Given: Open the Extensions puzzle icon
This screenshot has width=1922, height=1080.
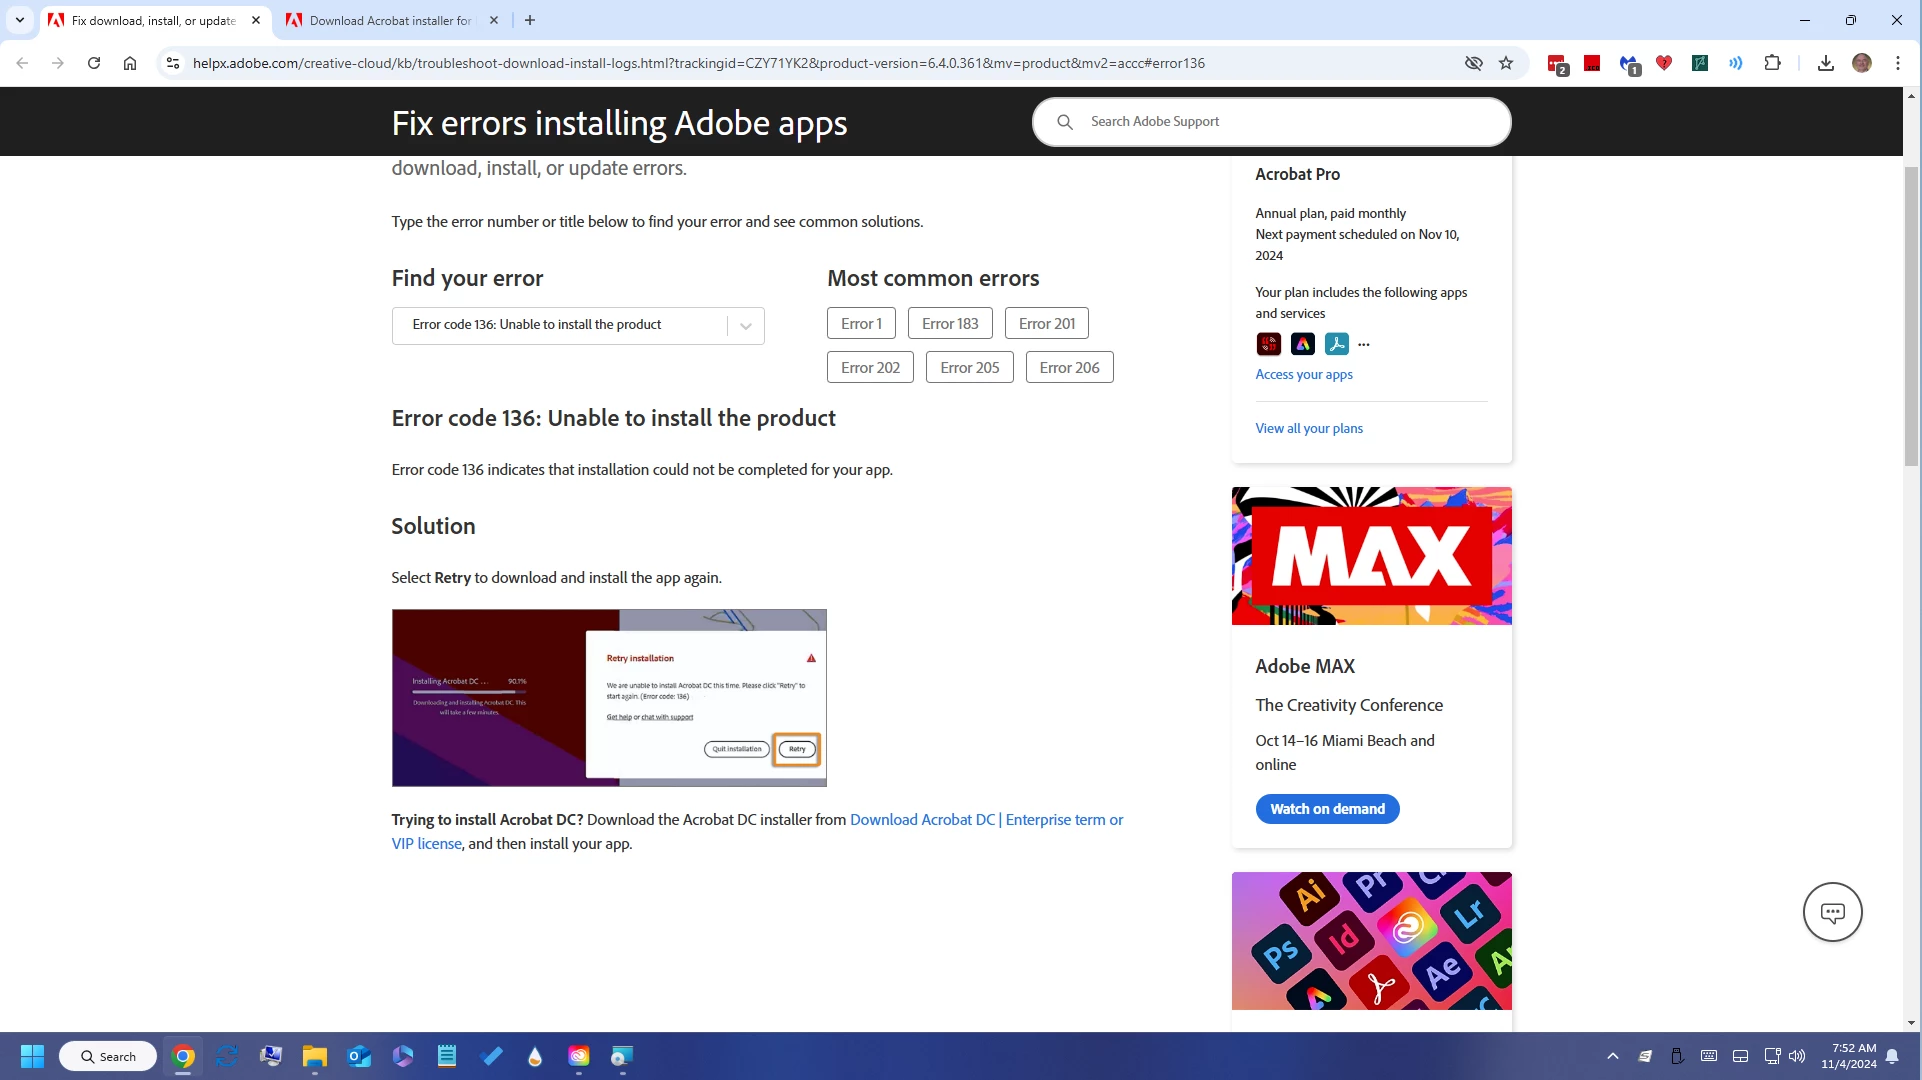Looking at the screenshot, I should pyautogui.click(x=1772, y=63).
